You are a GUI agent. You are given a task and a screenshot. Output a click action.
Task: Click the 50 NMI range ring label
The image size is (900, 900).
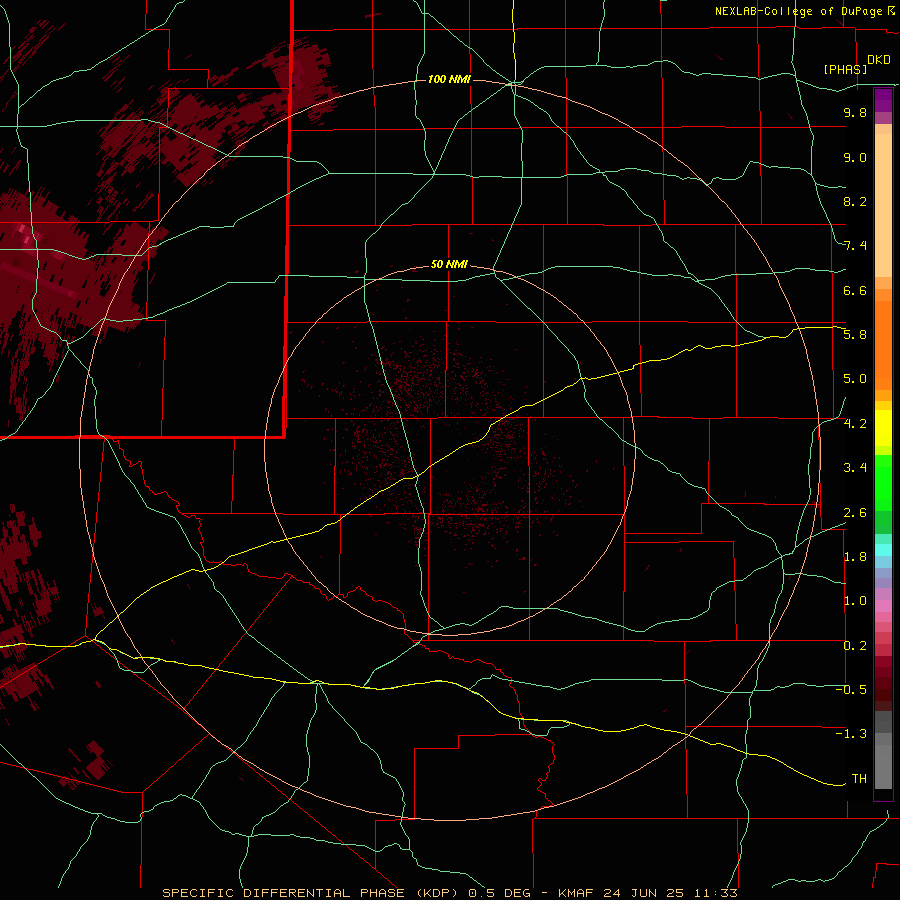tap(449, 265)
